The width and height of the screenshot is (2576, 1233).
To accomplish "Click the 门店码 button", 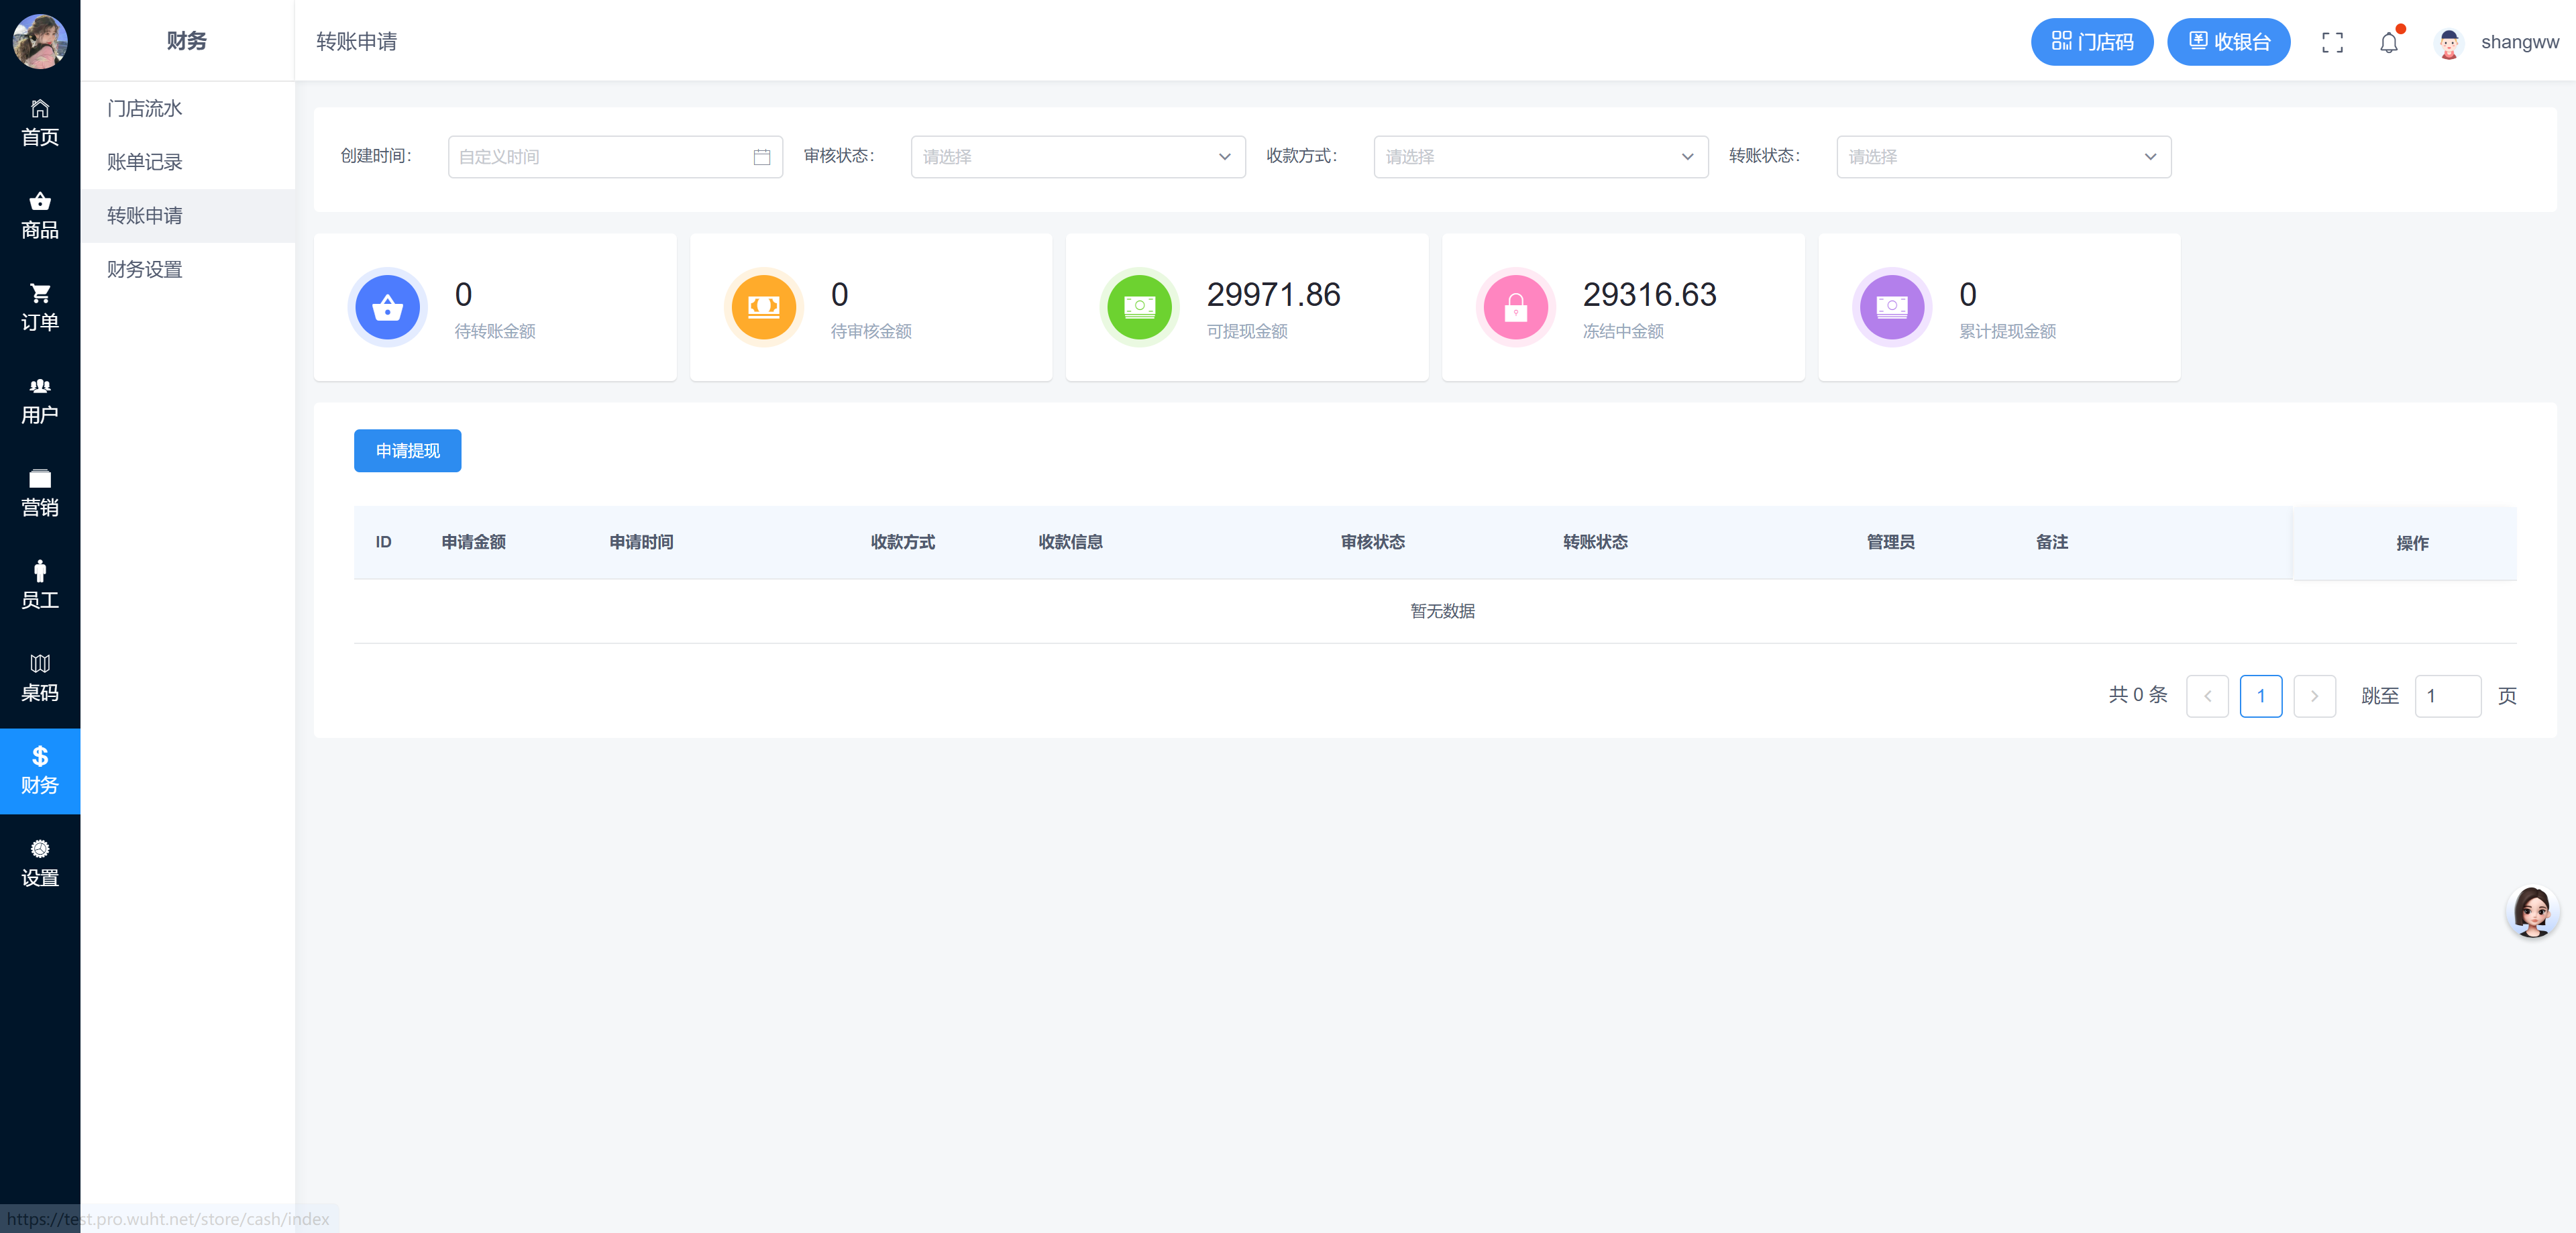I will pyautogui.click(x=2091, y=42).
